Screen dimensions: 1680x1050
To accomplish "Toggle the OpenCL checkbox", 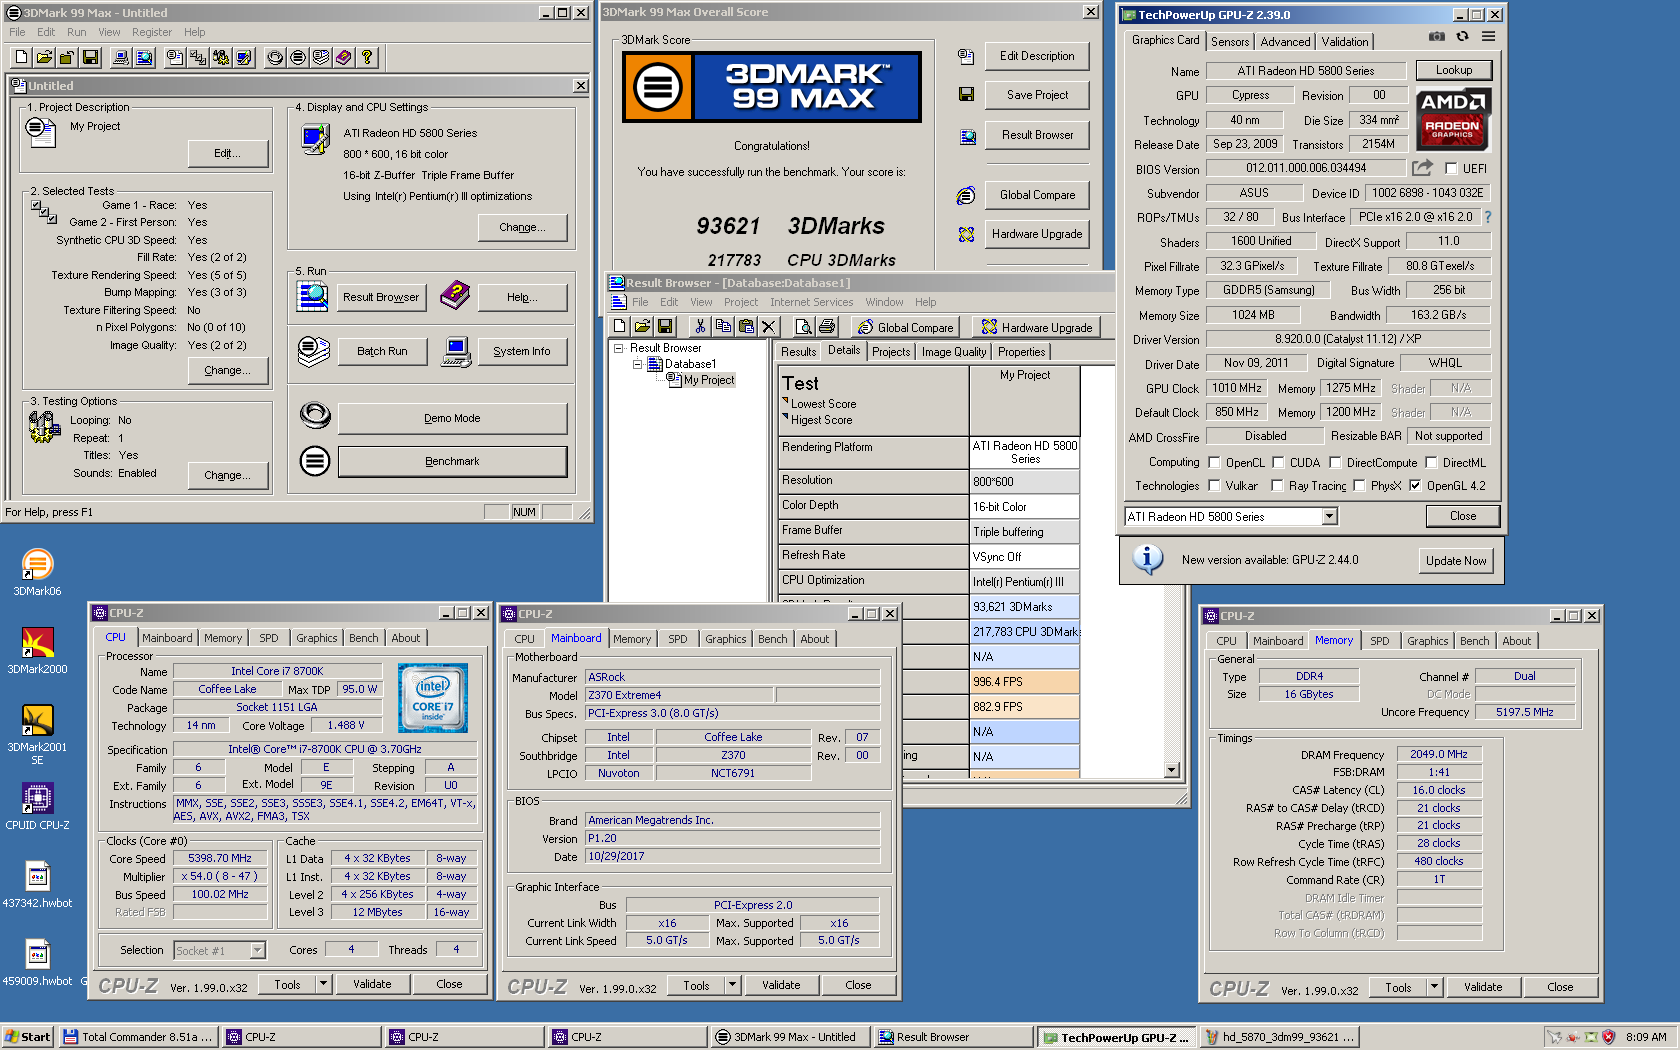I will [x=1214, y=462].
